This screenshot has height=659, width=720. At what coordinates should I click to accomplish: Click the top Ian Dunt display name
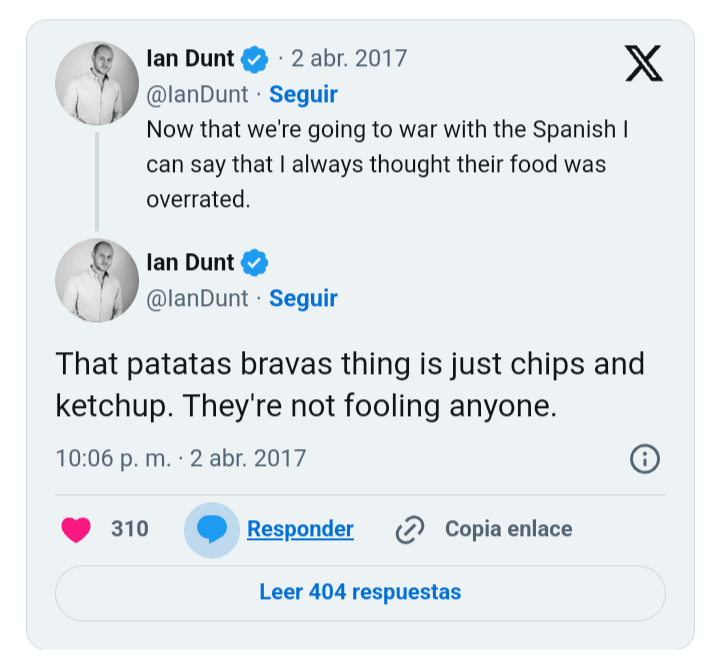(190, 59)
